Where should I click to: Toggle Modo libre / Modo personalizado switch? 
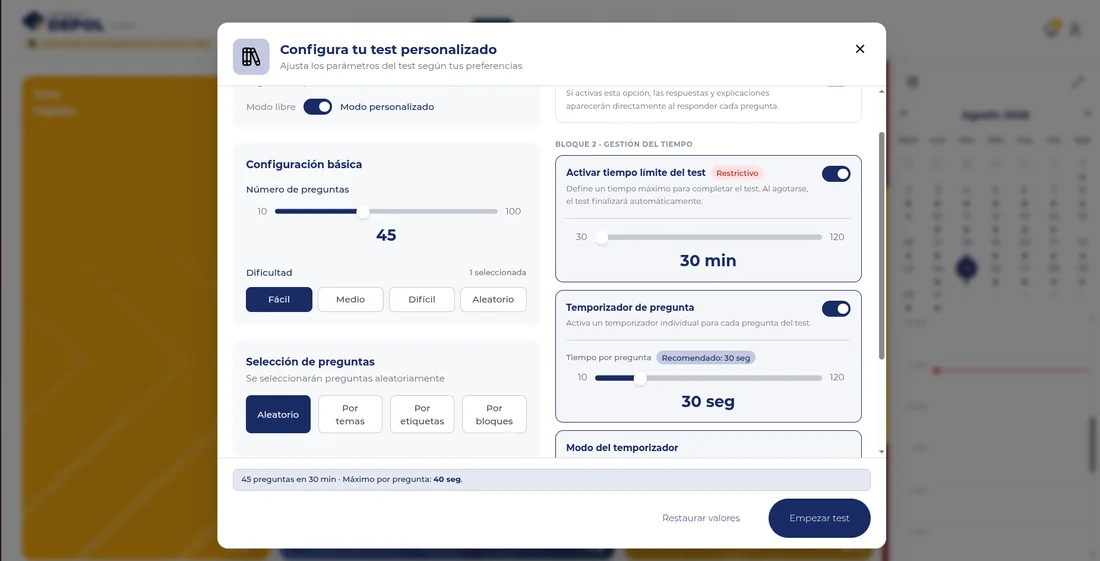[x=318, y=107]
